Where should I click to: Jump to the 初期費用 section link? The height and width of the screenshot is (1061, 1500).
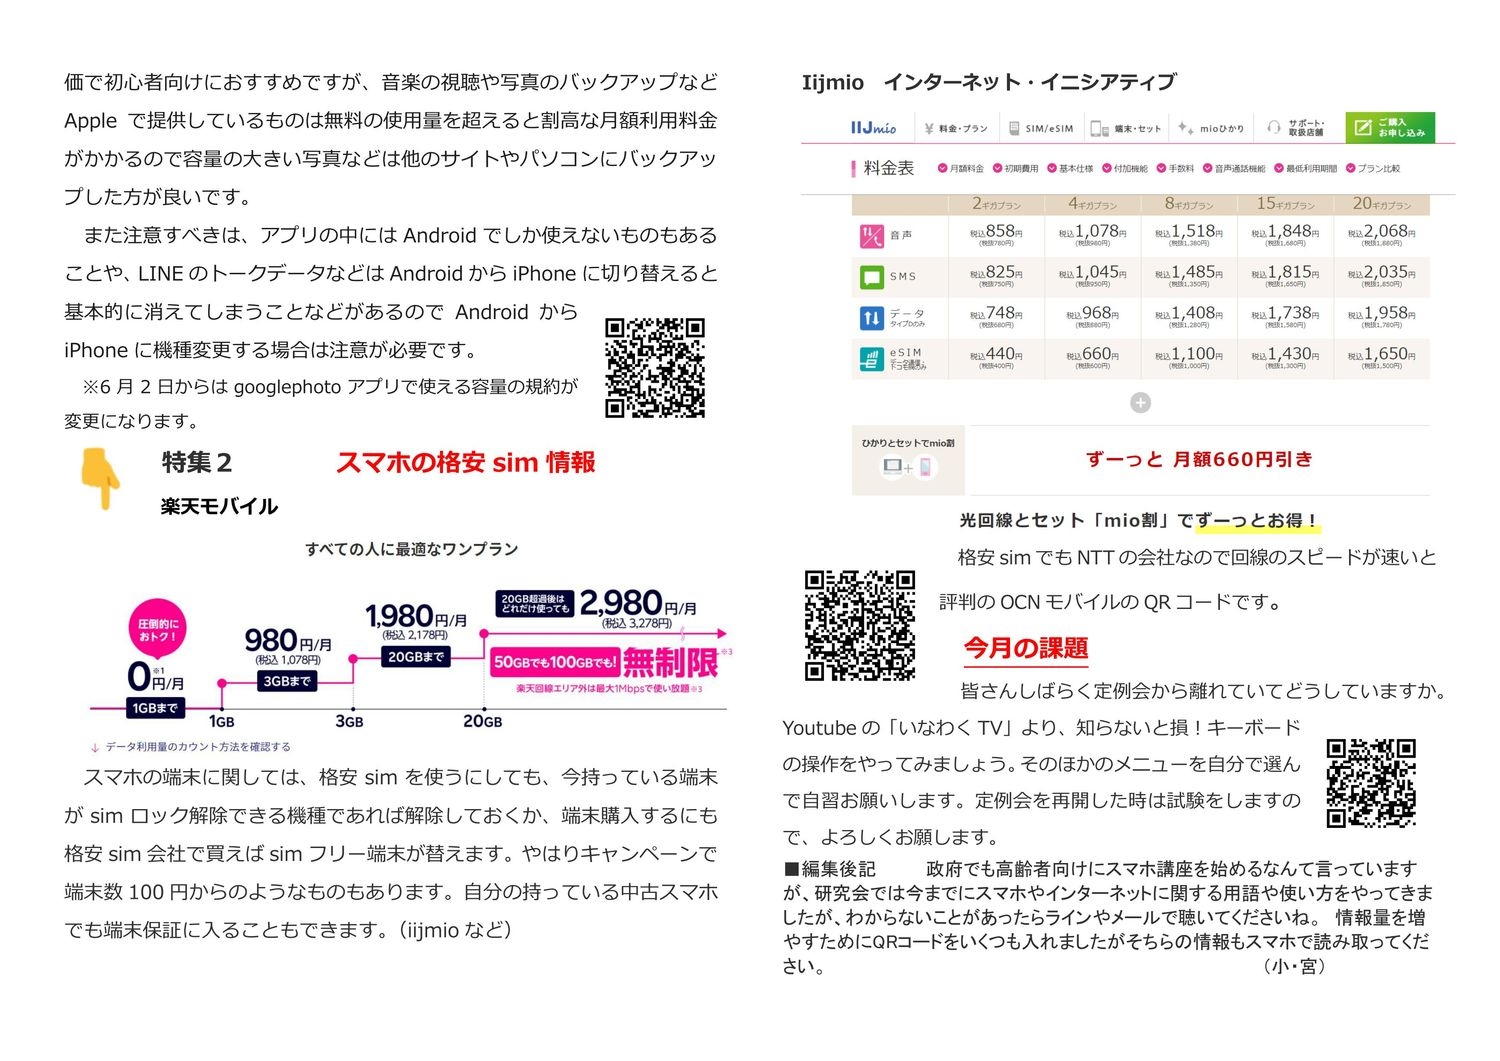point(1015,168)
